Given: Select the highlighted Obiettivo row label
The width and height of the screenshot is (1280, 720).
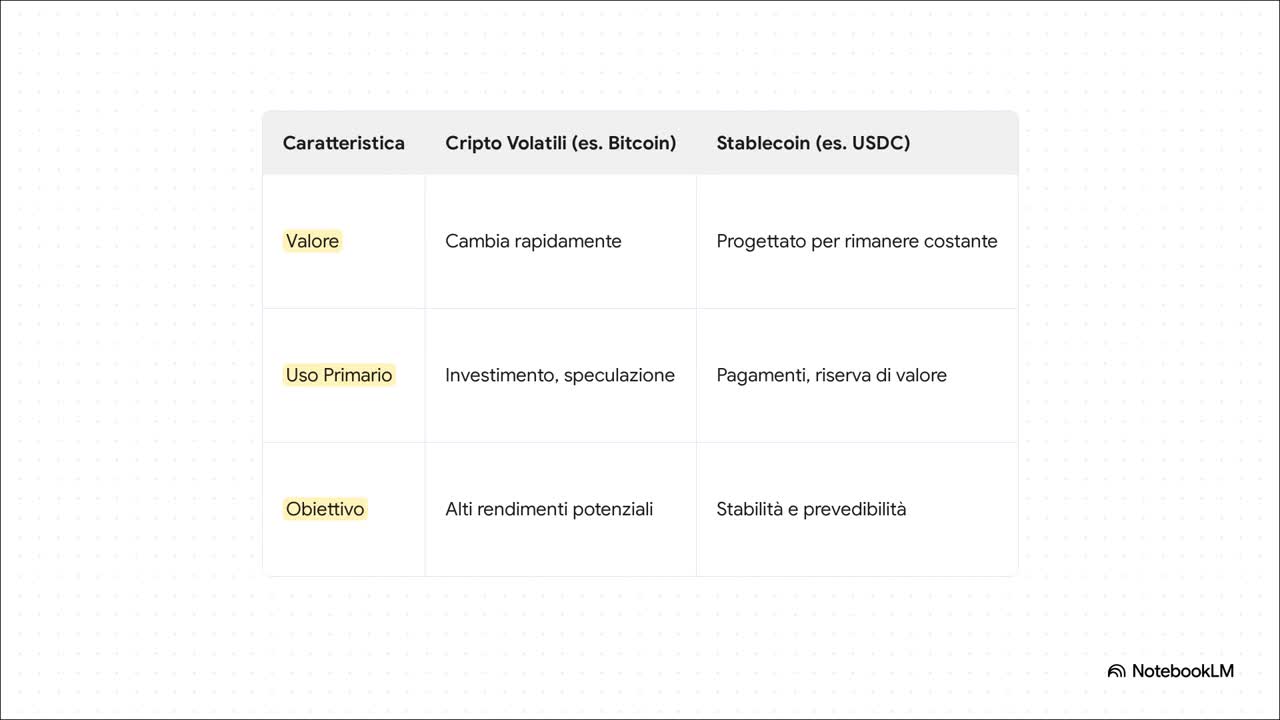Looking at the screenshot, I should [325, 509].
